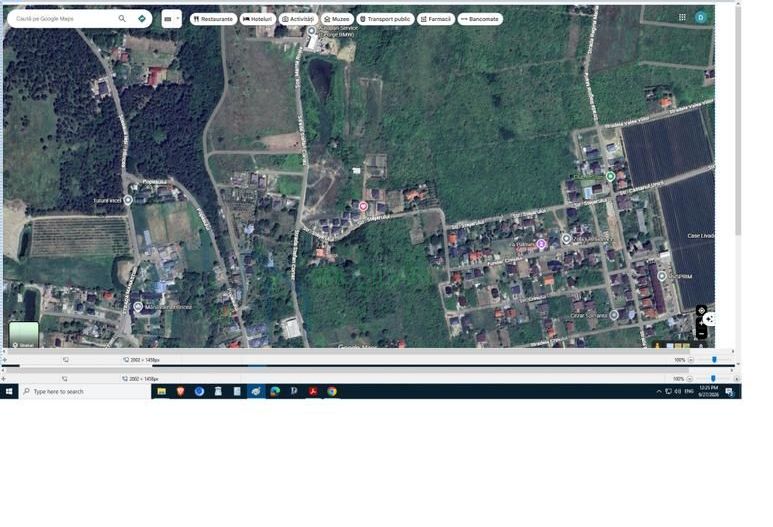Filter the map by Hoteluri
The image size is (773, 527).
[257, 19]
